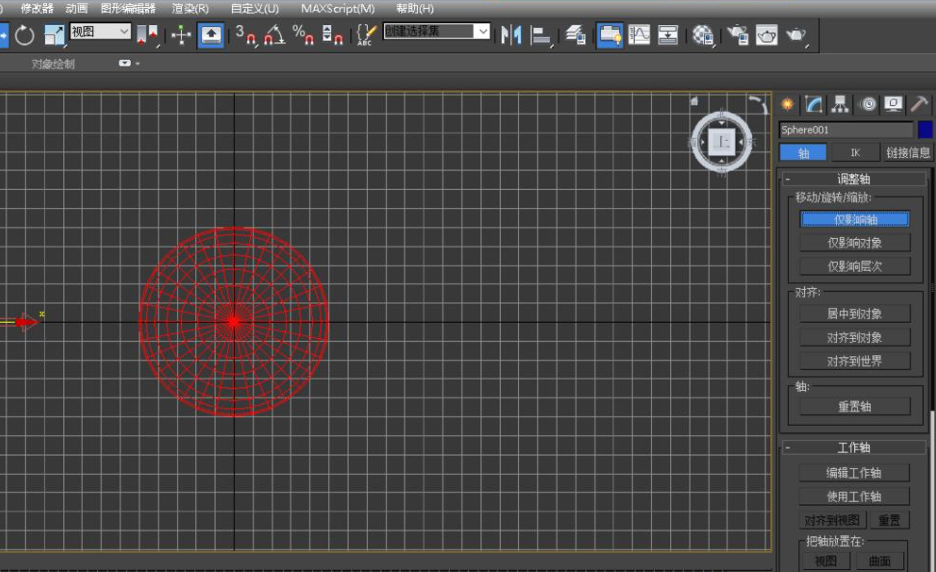Open the Schematic View icon

(x=668, y=35)
